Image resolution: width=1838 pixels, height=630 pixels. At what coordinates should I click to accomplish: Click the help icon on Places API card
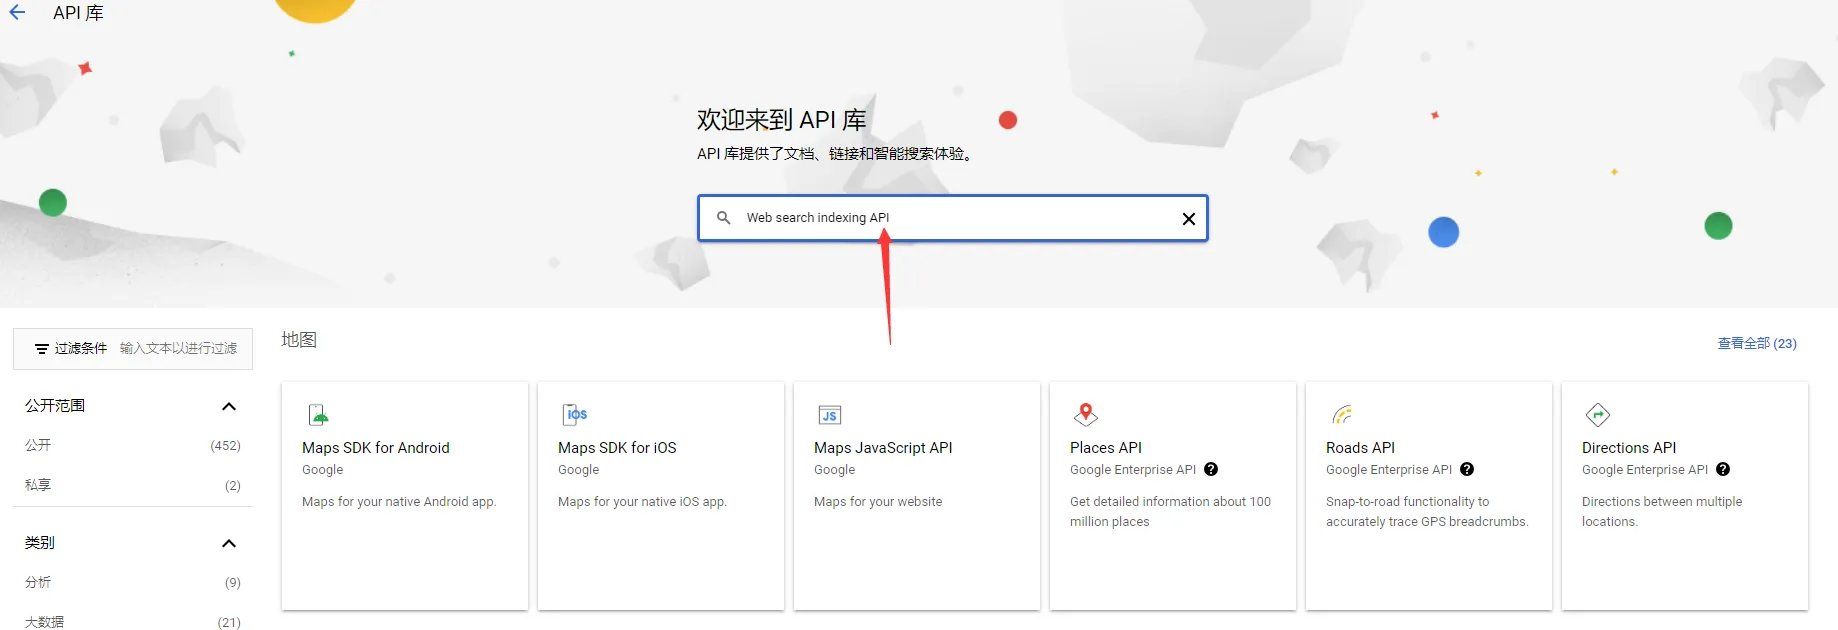[1211, 469]
